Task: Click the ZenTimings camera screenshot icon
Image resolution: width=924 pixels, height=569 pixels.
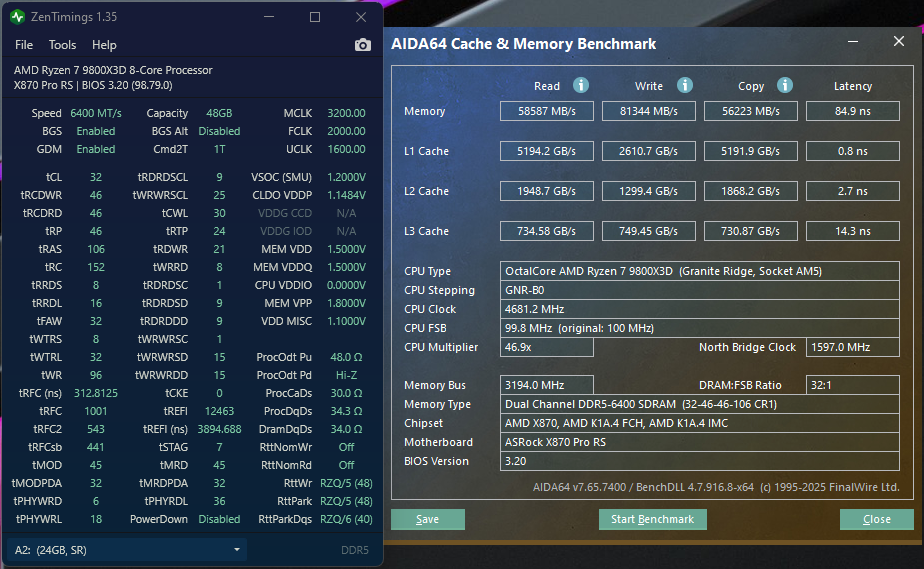Action: point(362,45)
